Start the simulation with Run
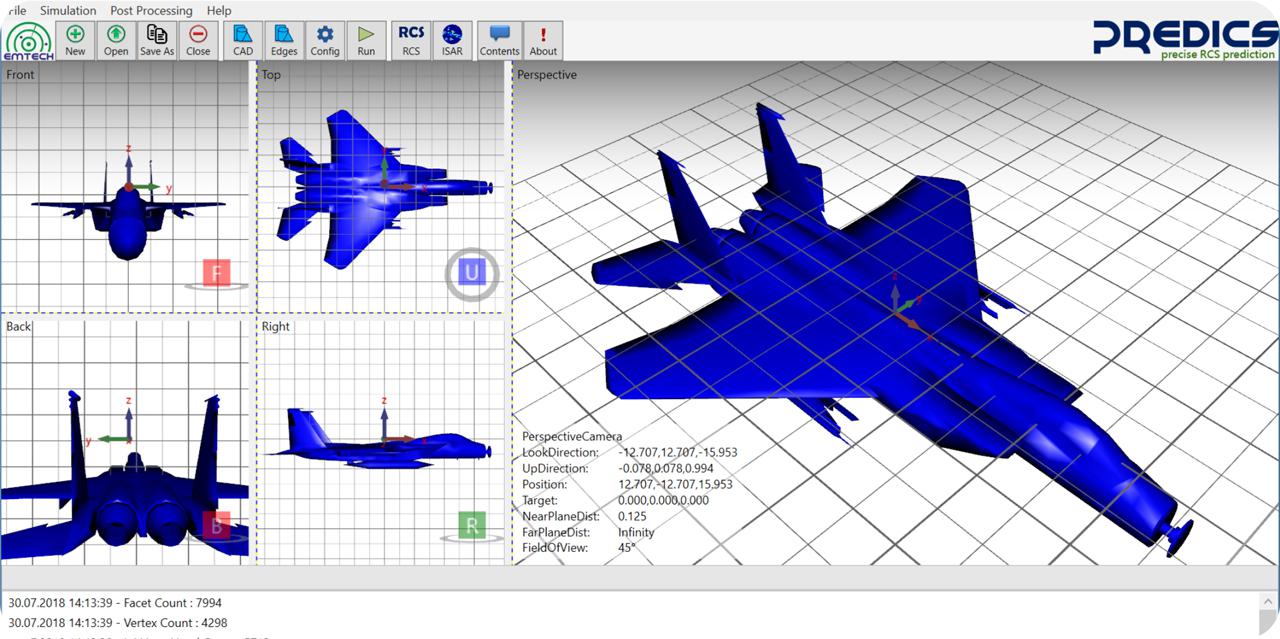The image size is (1280, 639). (x=366, y=41)
